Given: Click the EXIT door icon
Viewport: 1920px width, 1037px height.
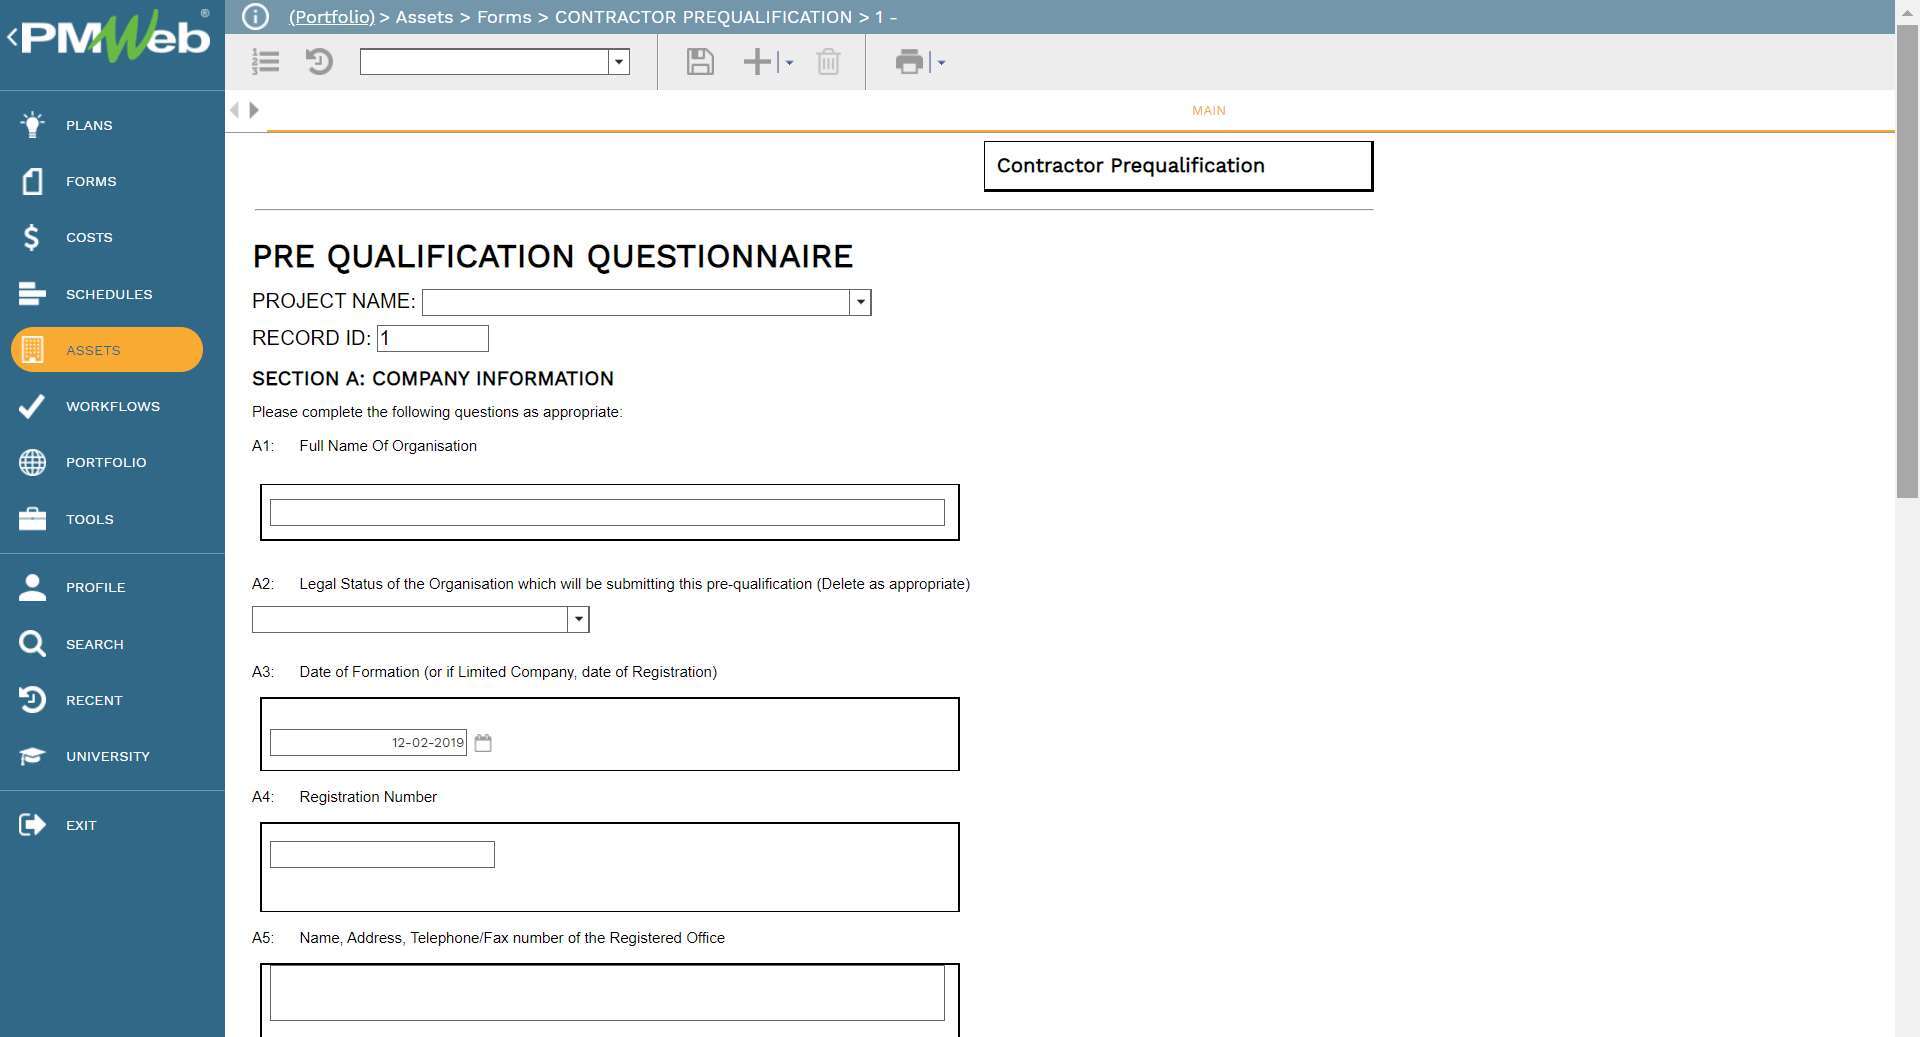Looking at the screenshot, I should 31,824.
